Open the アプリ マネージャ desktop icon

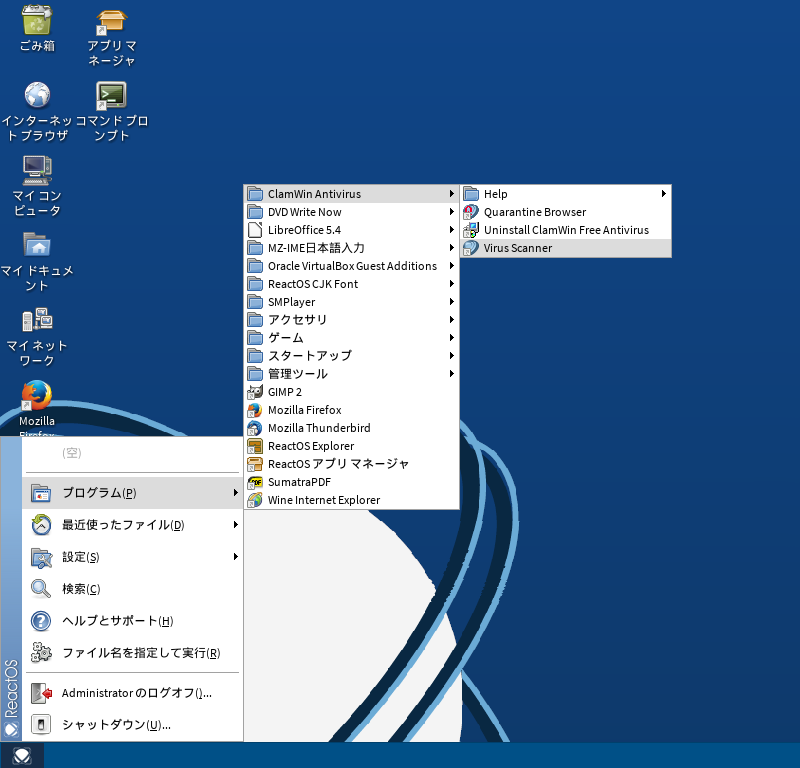111,22
